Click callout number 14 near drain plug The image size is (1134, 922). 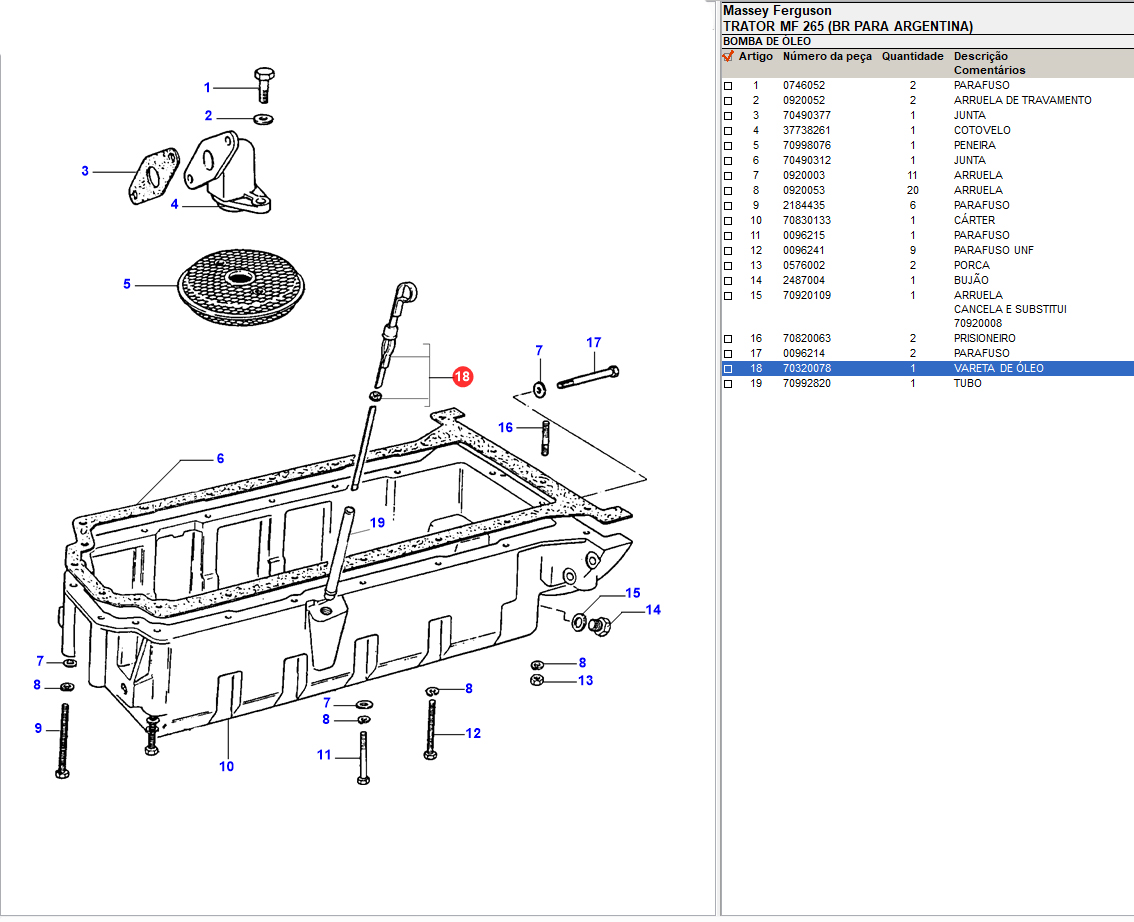point(652,610)
